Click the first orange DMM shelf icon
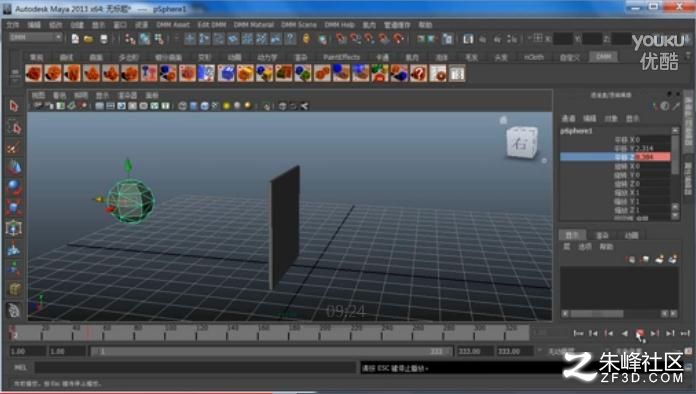 (x=34, y=74)
